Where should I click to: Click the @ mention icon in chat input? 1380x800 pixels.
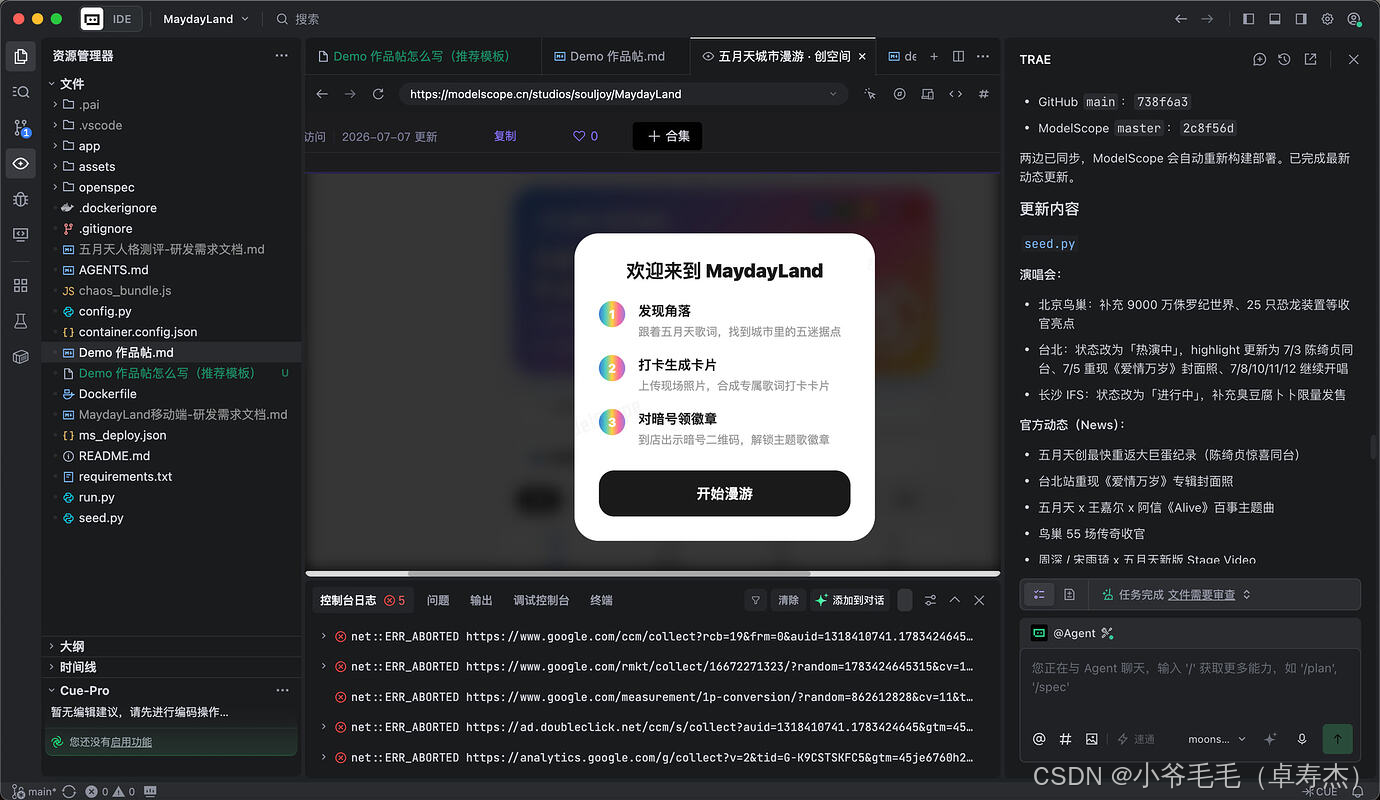pyautogui.click(x=1039, y=739)
